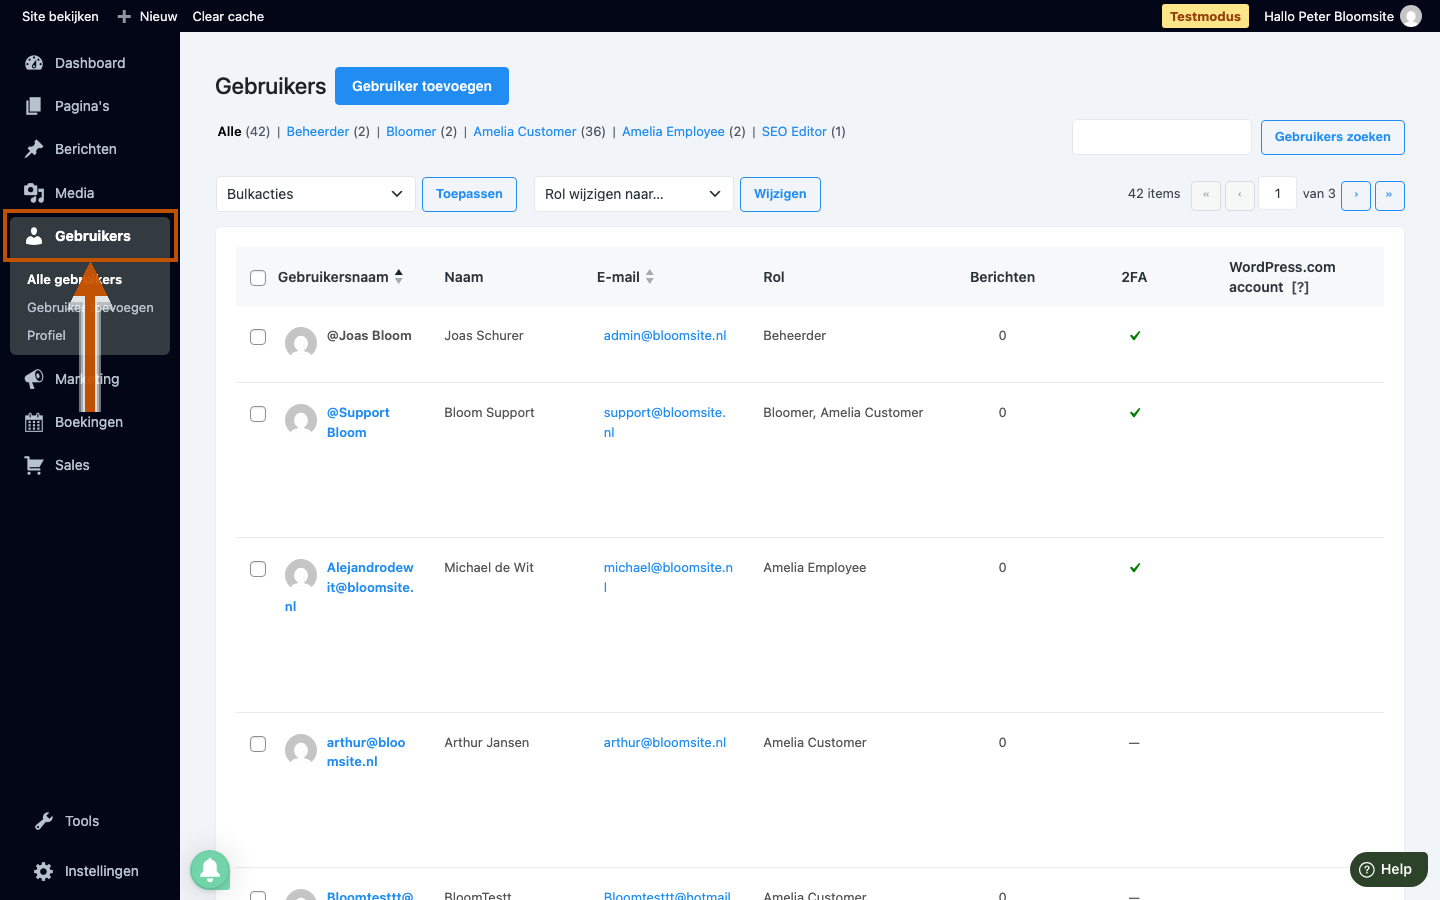Screen dimensions: 1440x900
Task: Open Dashboard in the sidebar
Action: pos(90,63)
